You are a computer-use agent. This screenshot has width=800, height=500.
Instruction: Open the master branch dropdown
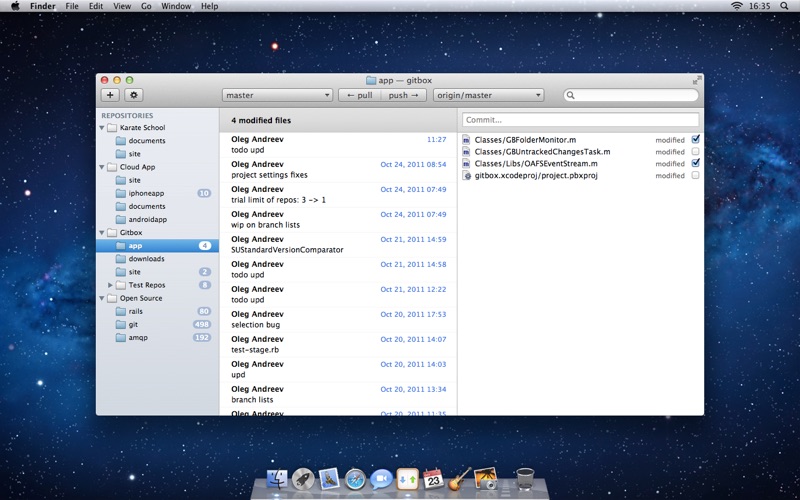click(278, 95)
